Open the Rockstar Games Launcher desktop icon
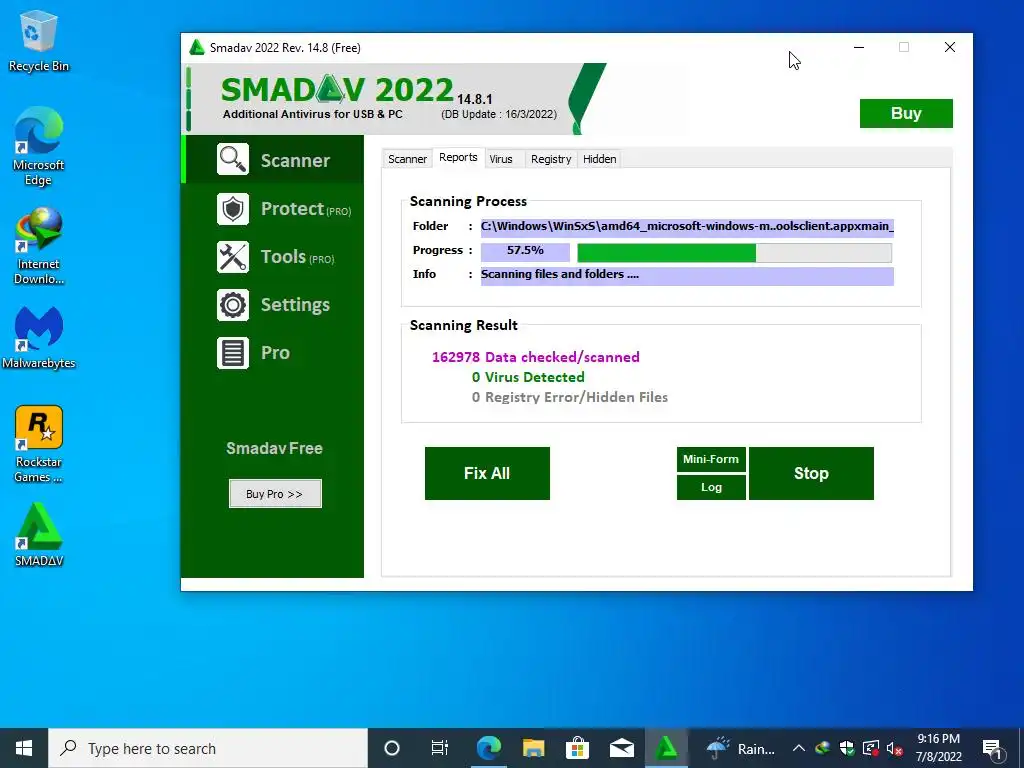The height and width of the screenshot is (768, 1024). (x=39, y=444)
